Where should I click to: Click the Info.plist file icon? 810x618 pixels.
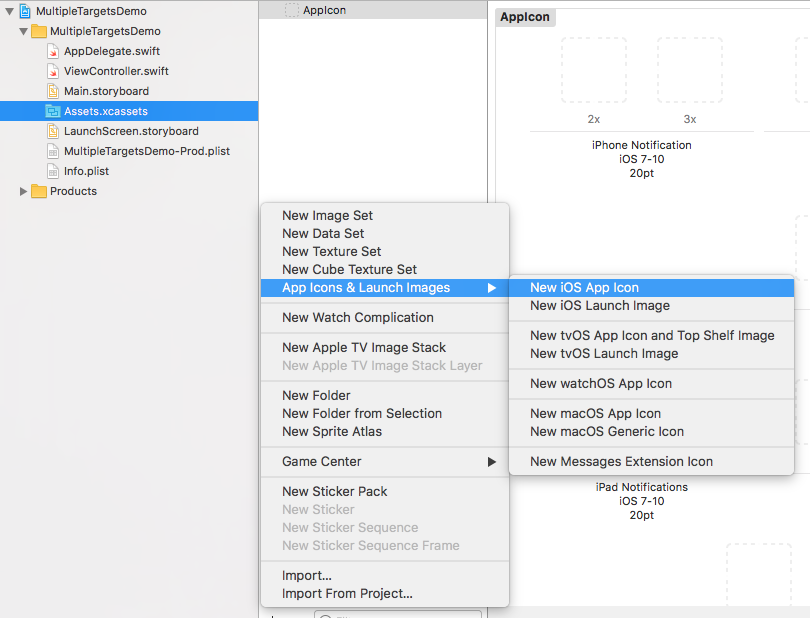pyautogui.click(x=53, y=171)
